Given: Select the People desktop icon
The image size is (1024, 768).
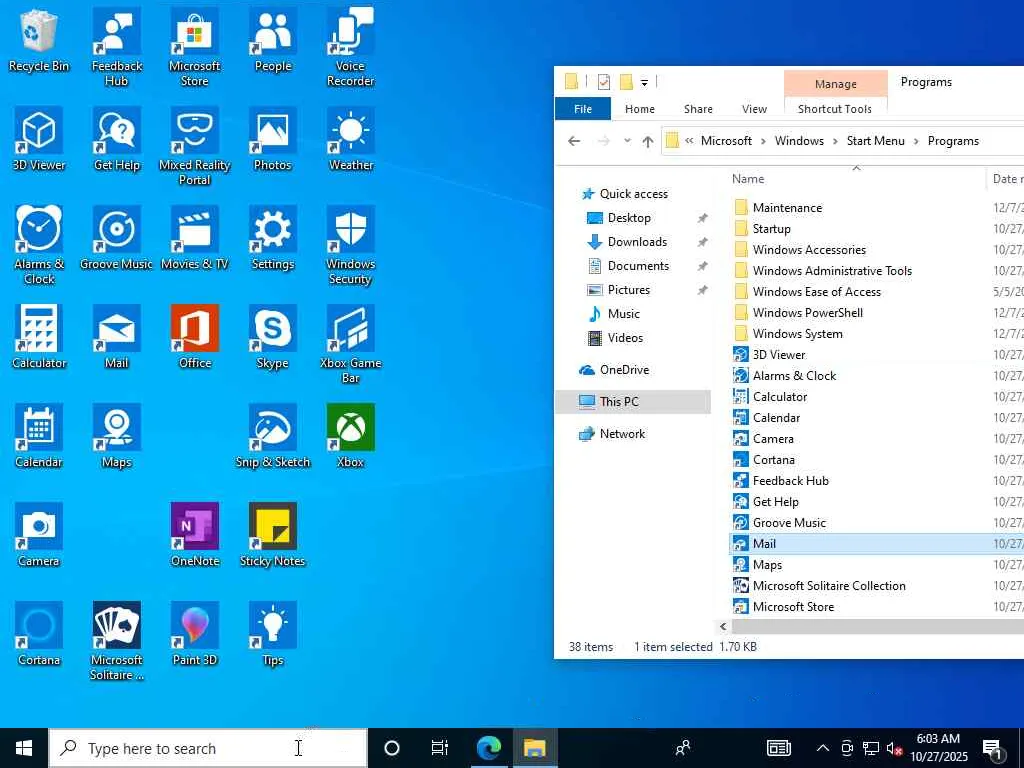Looking at the screenshot, I should coord(272,40).
